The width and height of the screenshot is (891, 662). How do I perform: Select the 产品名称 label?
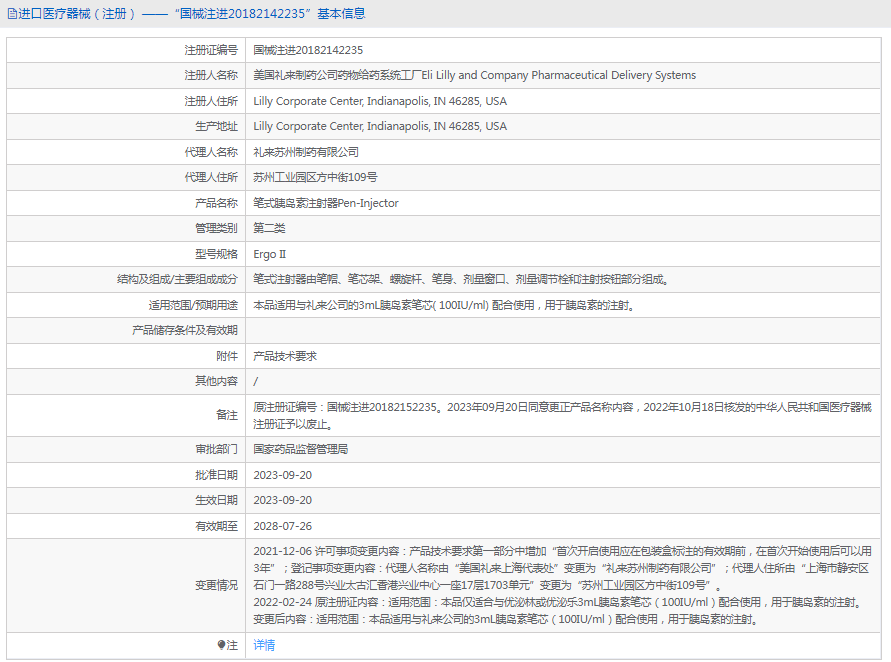coord(216,203)
